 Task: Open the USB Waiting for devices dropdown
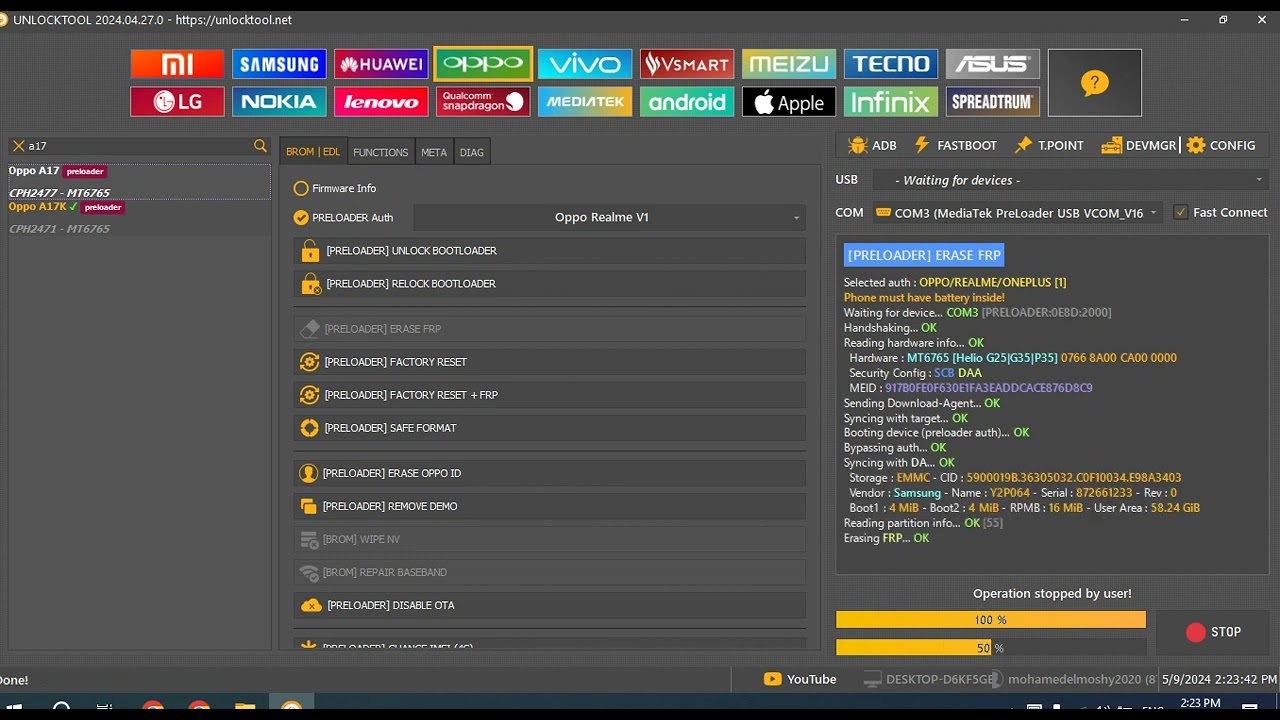1070,180
